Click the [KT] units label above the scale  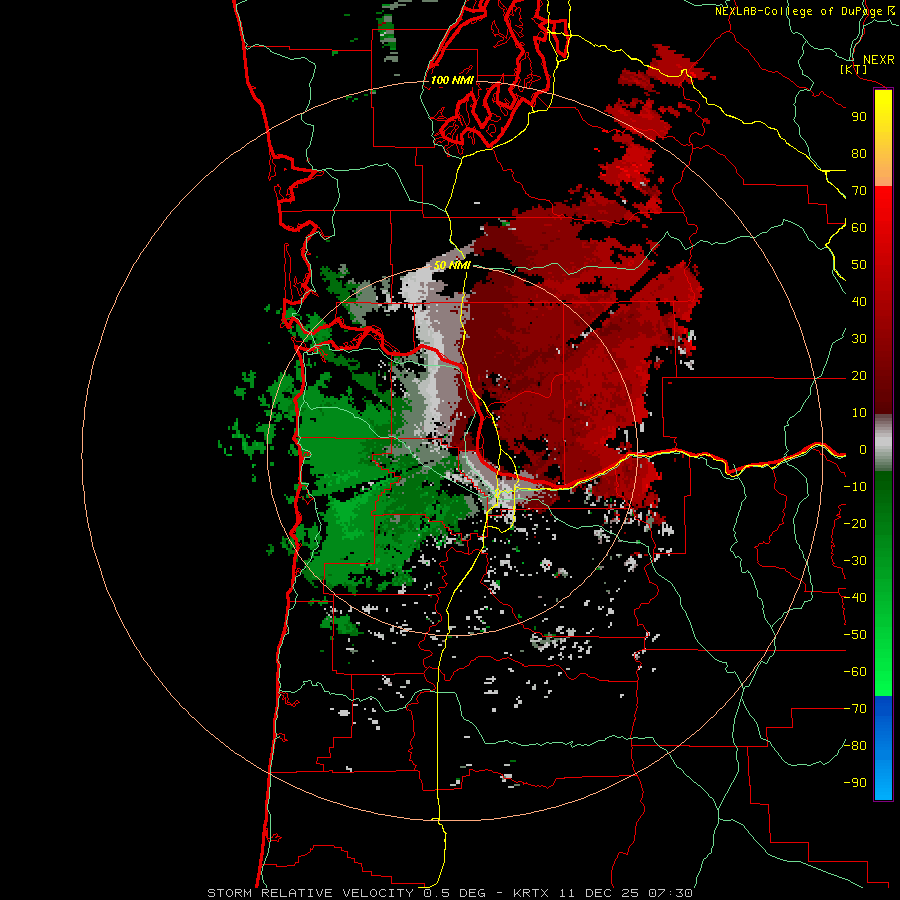pos(854,69)
